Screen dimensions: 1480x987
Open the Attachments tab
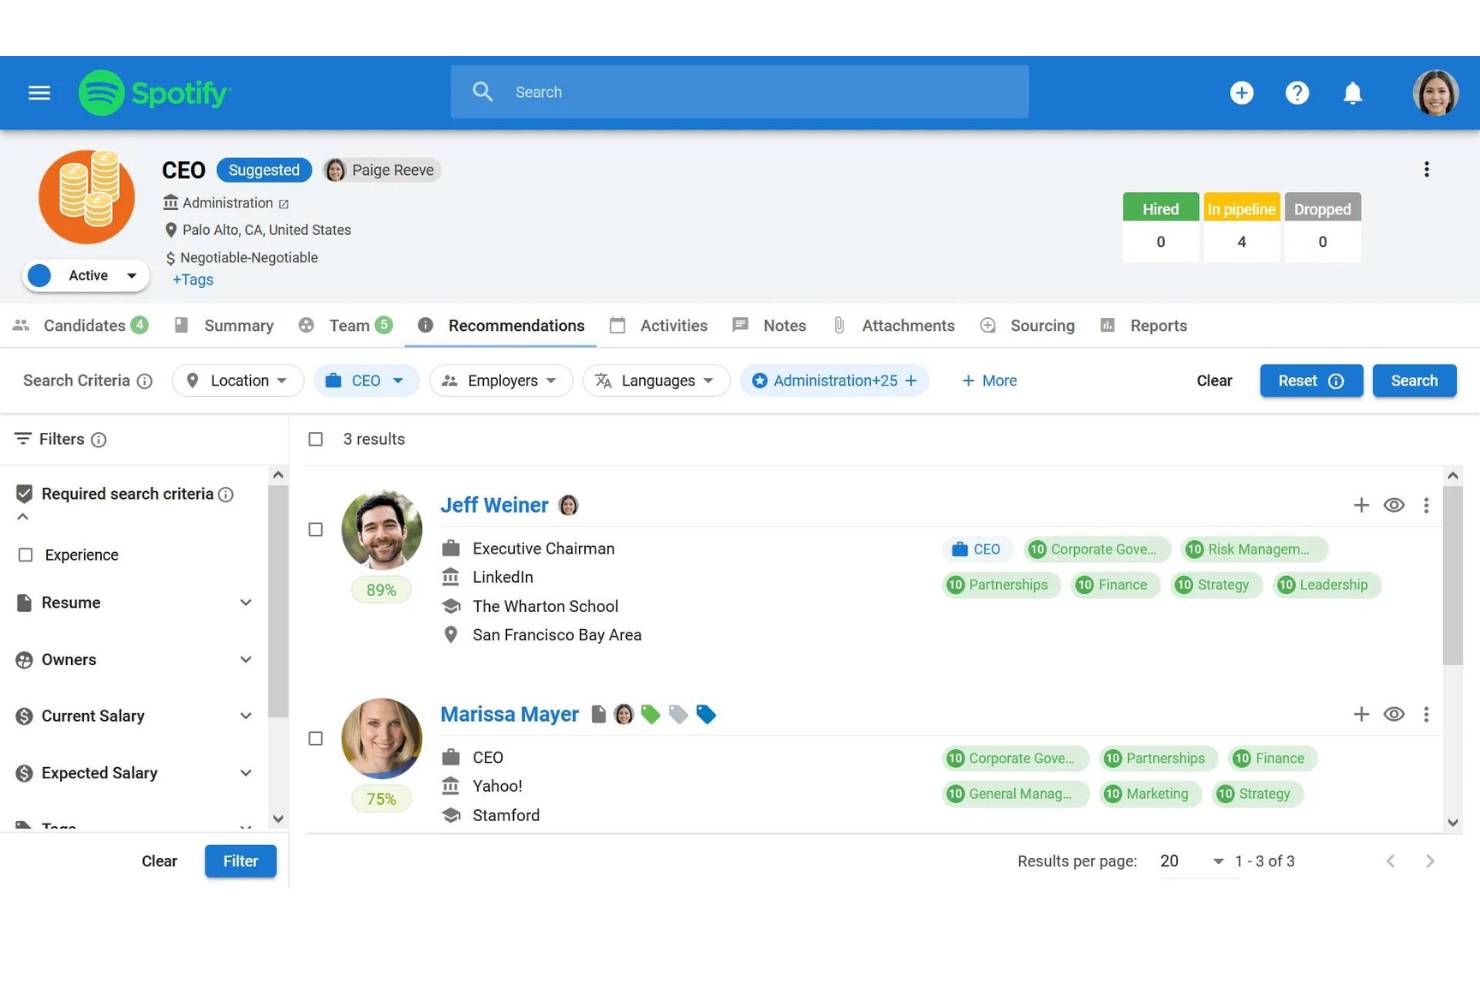click(893, 326)
